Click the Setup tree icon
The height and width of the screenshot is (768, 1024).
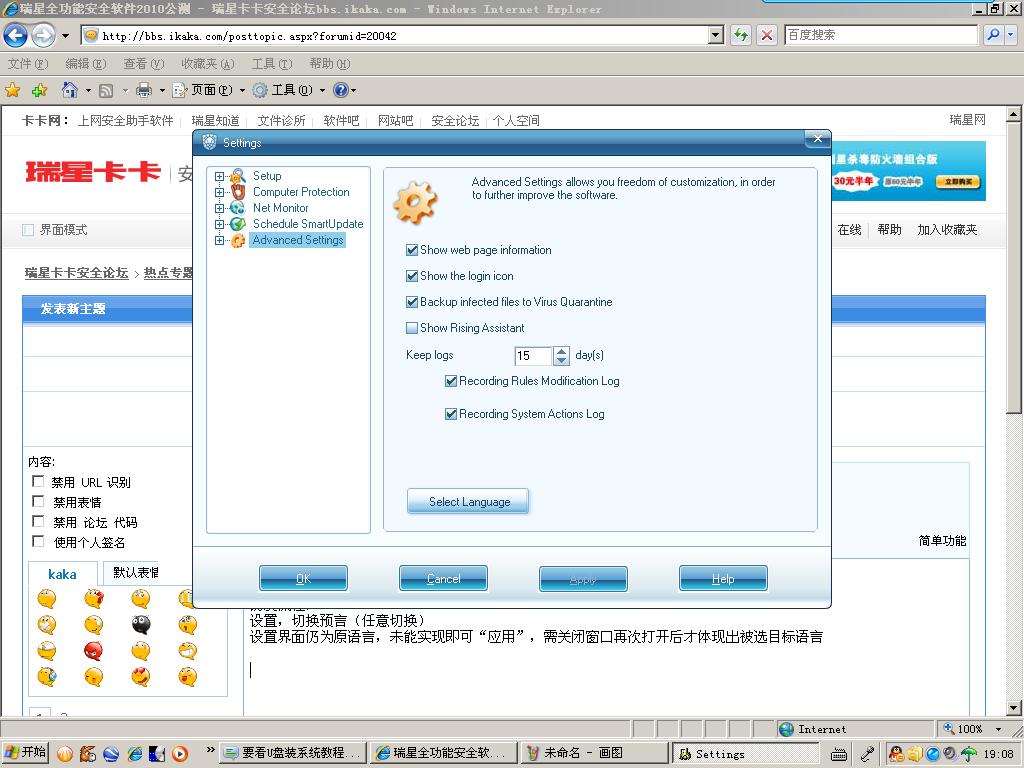click(x=238, y=176)
